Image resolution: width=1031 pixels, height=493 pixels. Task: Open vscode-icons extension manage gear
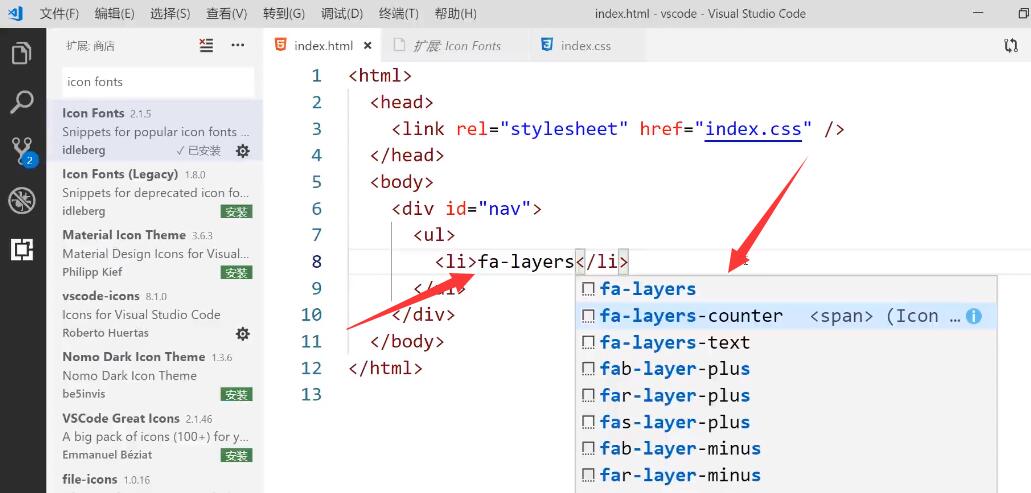click(243, 333)
